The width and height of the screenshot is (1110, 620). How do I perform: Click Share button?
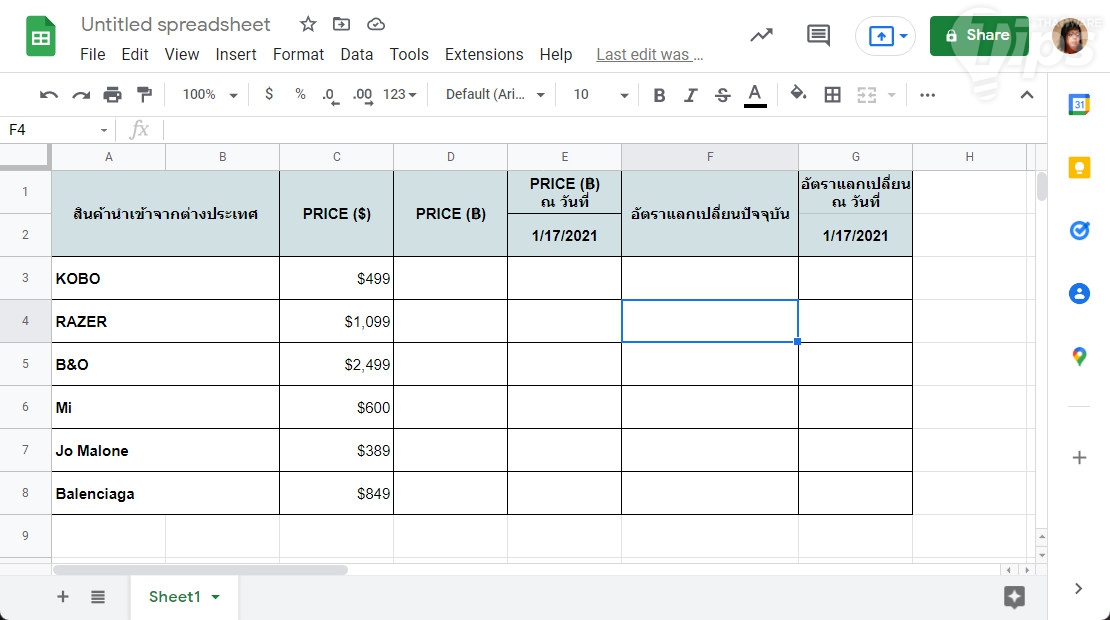coord(979,35)
